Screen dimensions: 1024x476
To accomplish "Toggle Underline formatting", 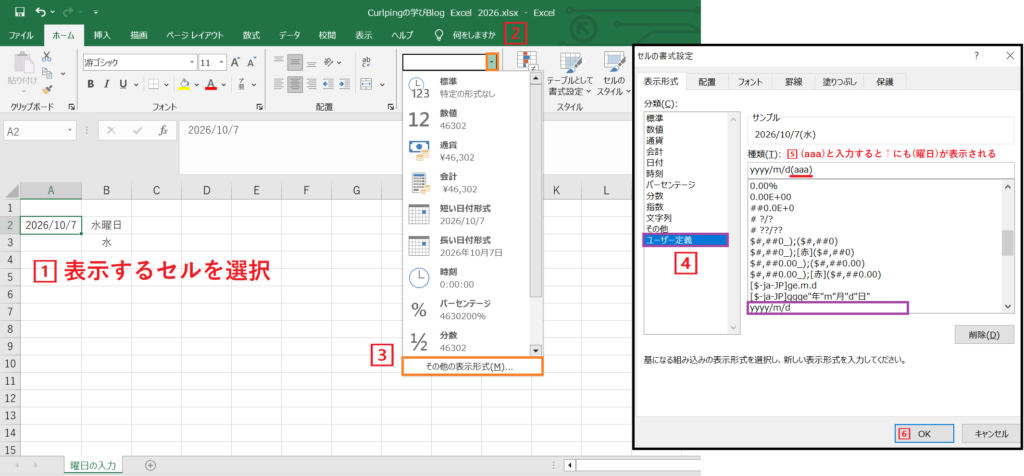I will point(122,84).
